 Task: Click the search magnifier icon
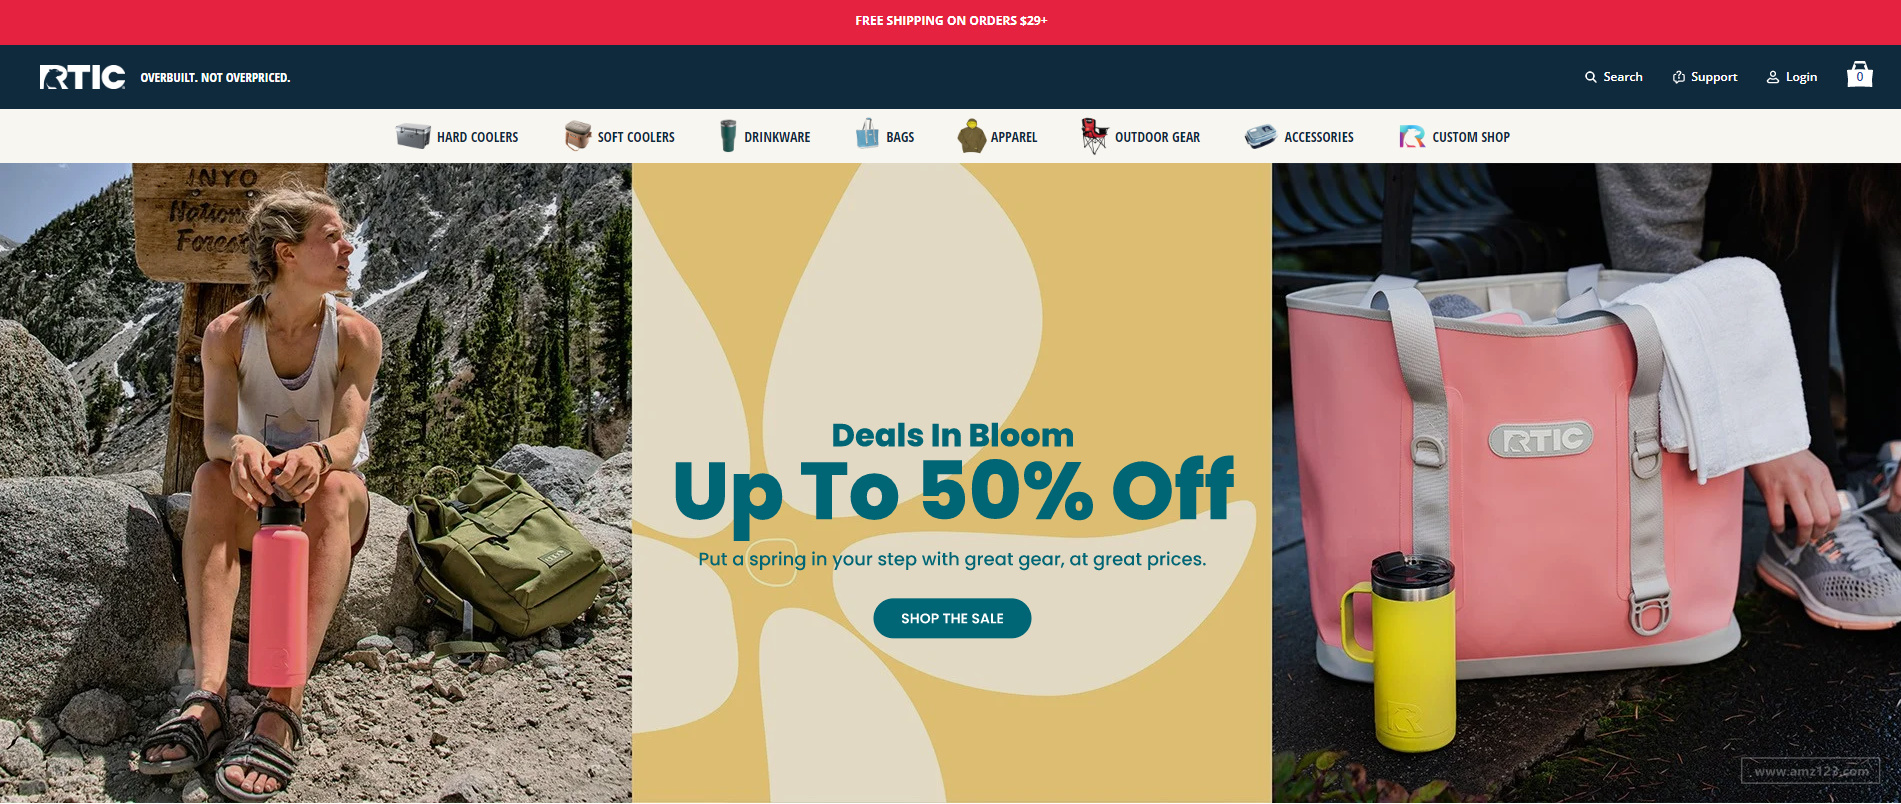1590,77
